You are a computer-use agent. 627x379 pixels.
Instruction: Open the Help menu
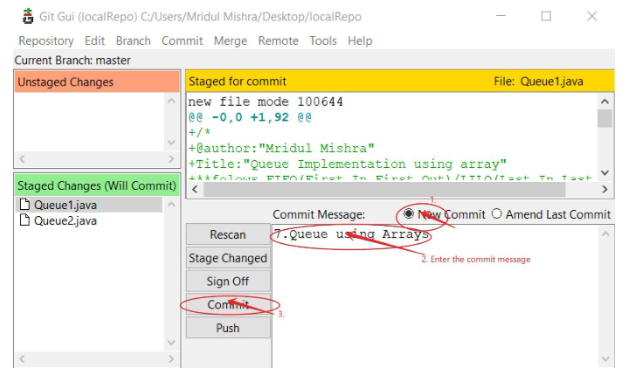(x=360, y=41)
